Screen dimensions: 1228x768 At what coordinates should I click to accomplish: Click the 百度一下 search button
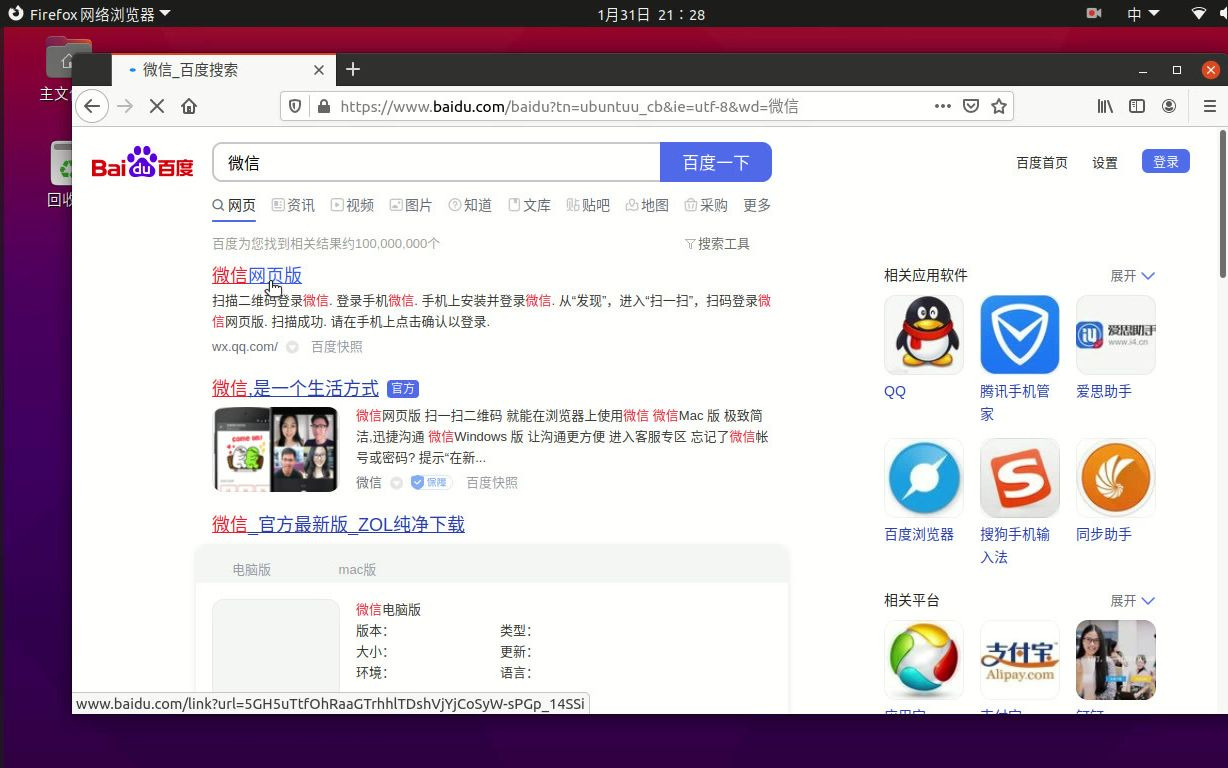716,162
